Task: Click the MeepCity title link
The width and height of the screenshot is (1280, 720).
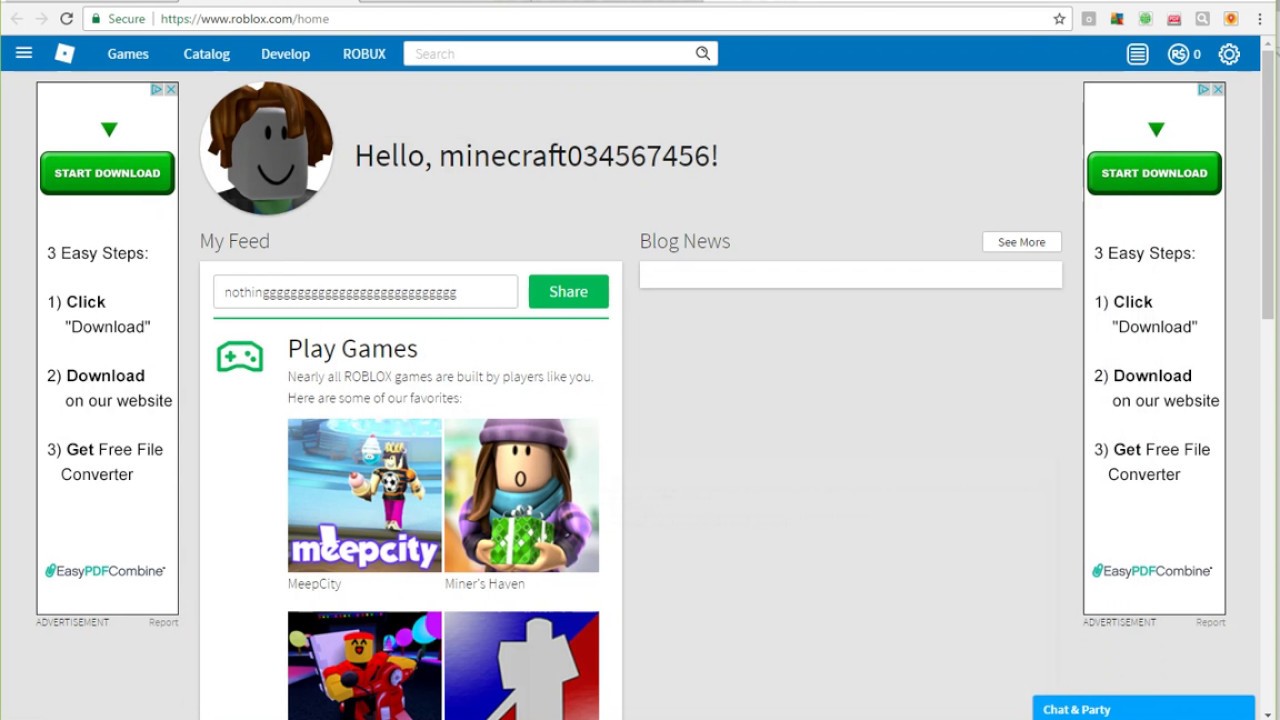Action: tap(314, 584)
